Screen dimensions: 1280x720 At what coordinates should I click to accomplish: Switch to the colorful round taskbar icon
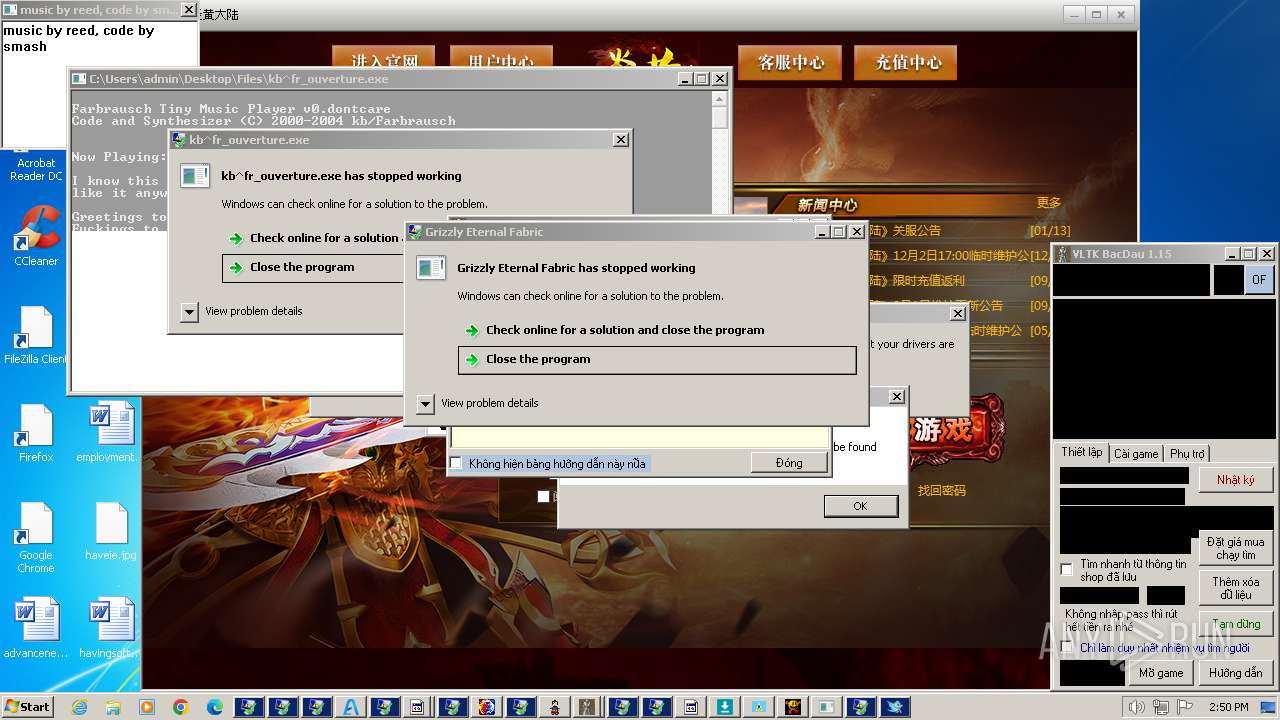tap(487, 707)
